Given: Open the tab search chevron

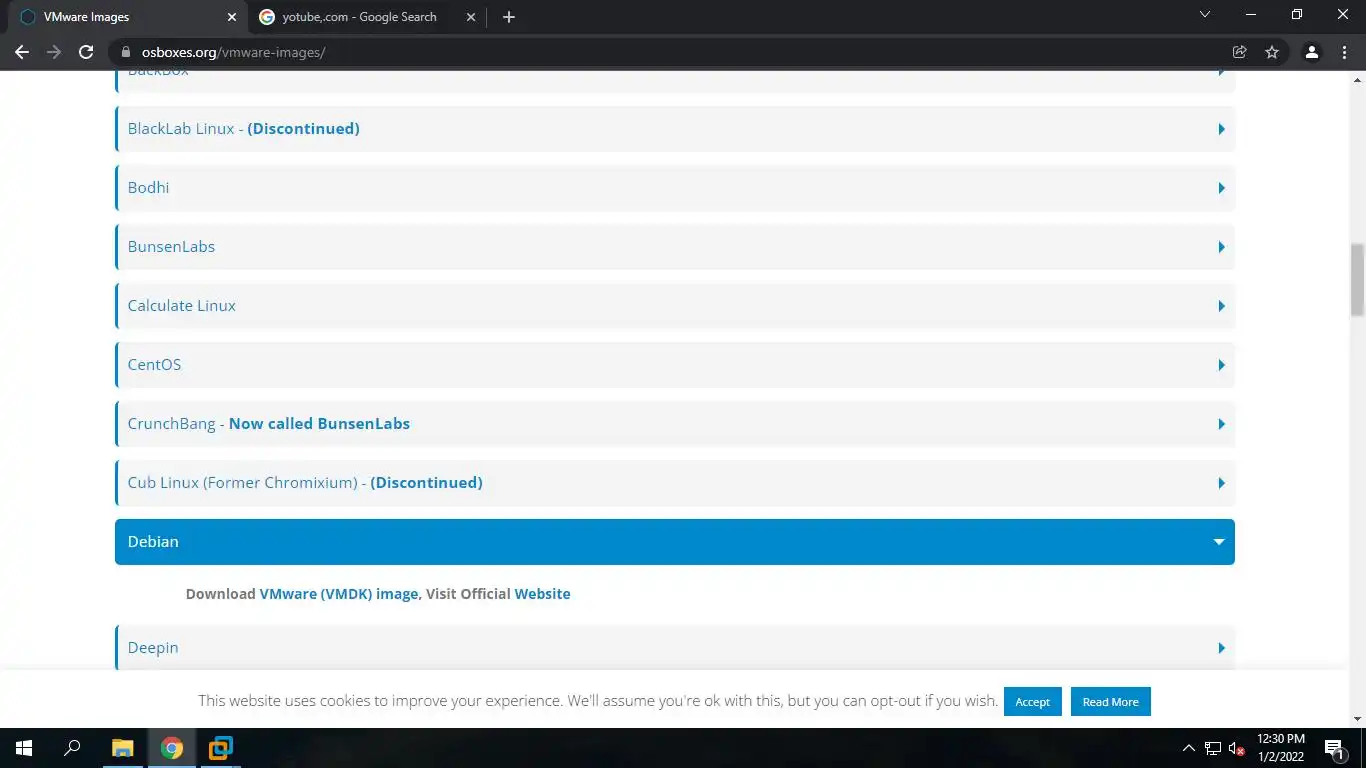Looking at the screenshot, I should click(x=1205, y=15).
